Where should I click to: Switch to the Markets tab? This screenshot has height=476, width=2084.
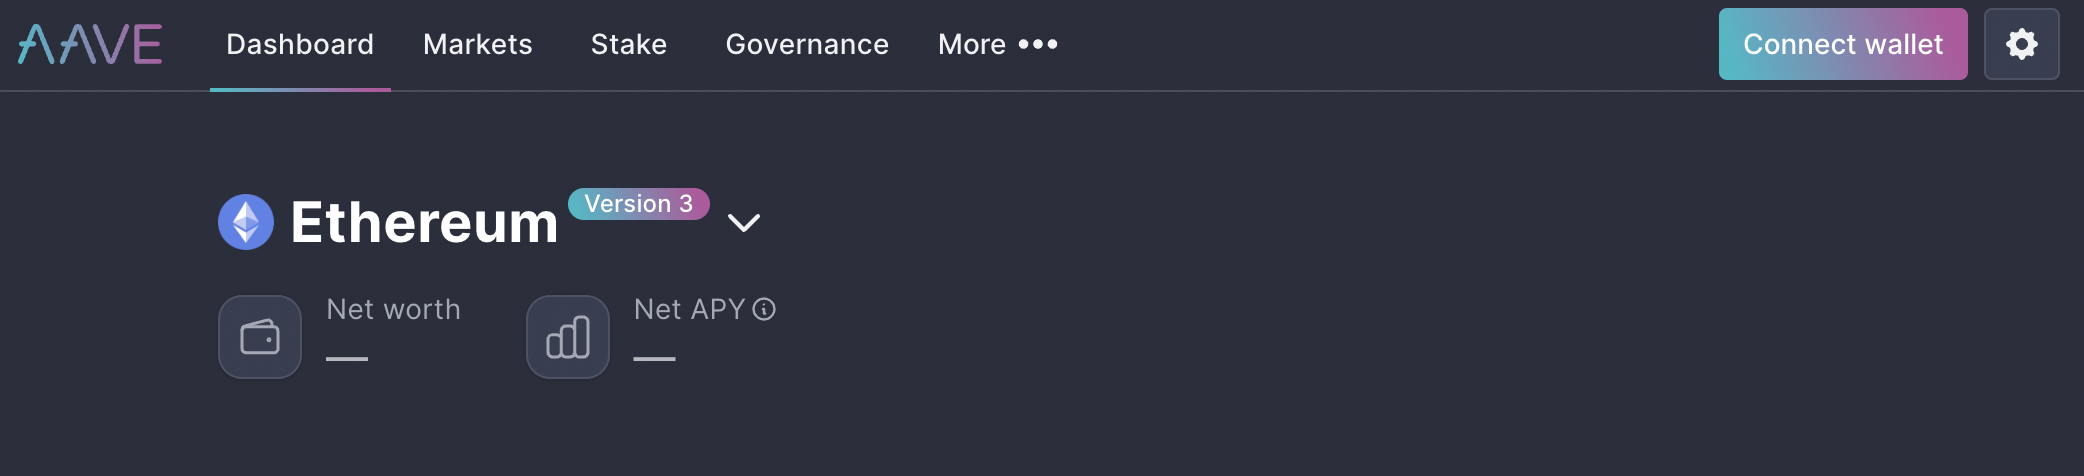pyautogui.click(x=478, y=44)
